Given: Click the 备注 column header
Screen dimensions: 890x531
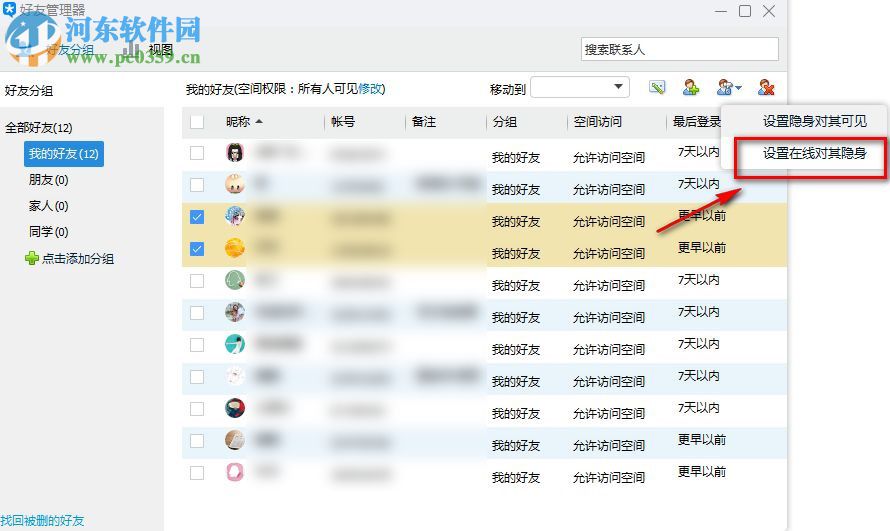Looking at the screenshot, I should 423,121.
